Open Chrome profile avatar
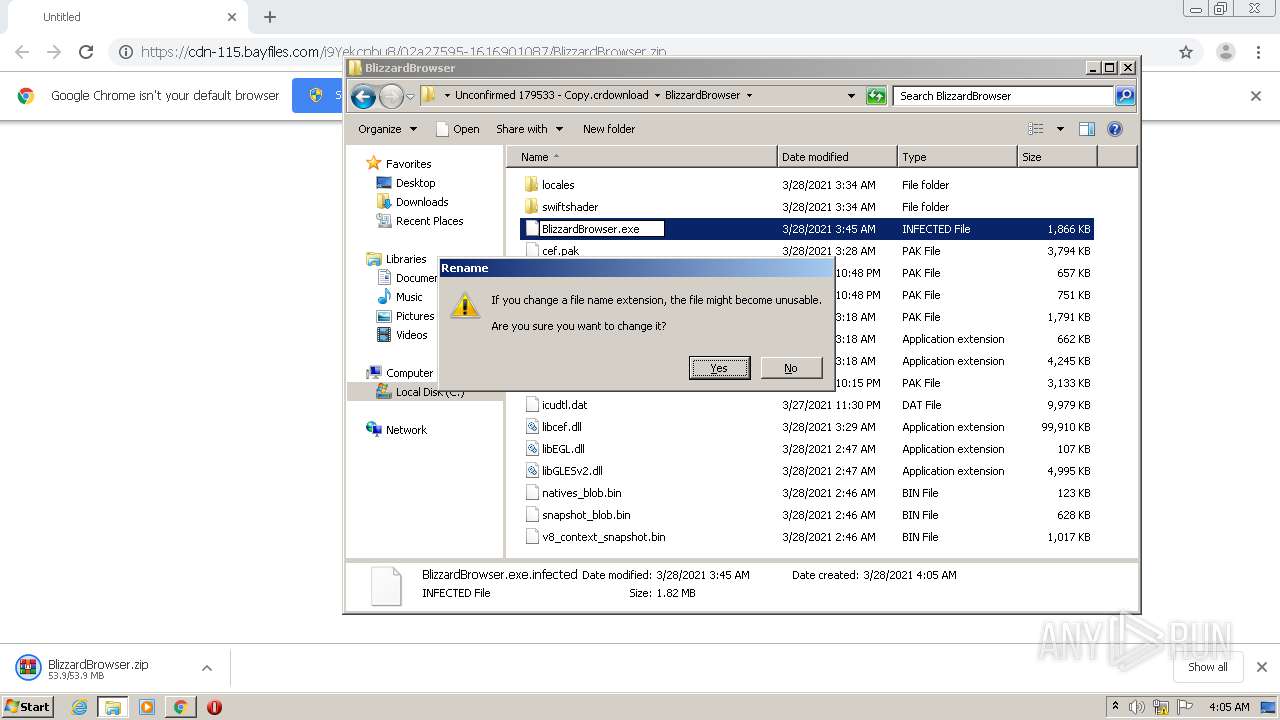1280x720 pixels. (x=1225, y=52)
